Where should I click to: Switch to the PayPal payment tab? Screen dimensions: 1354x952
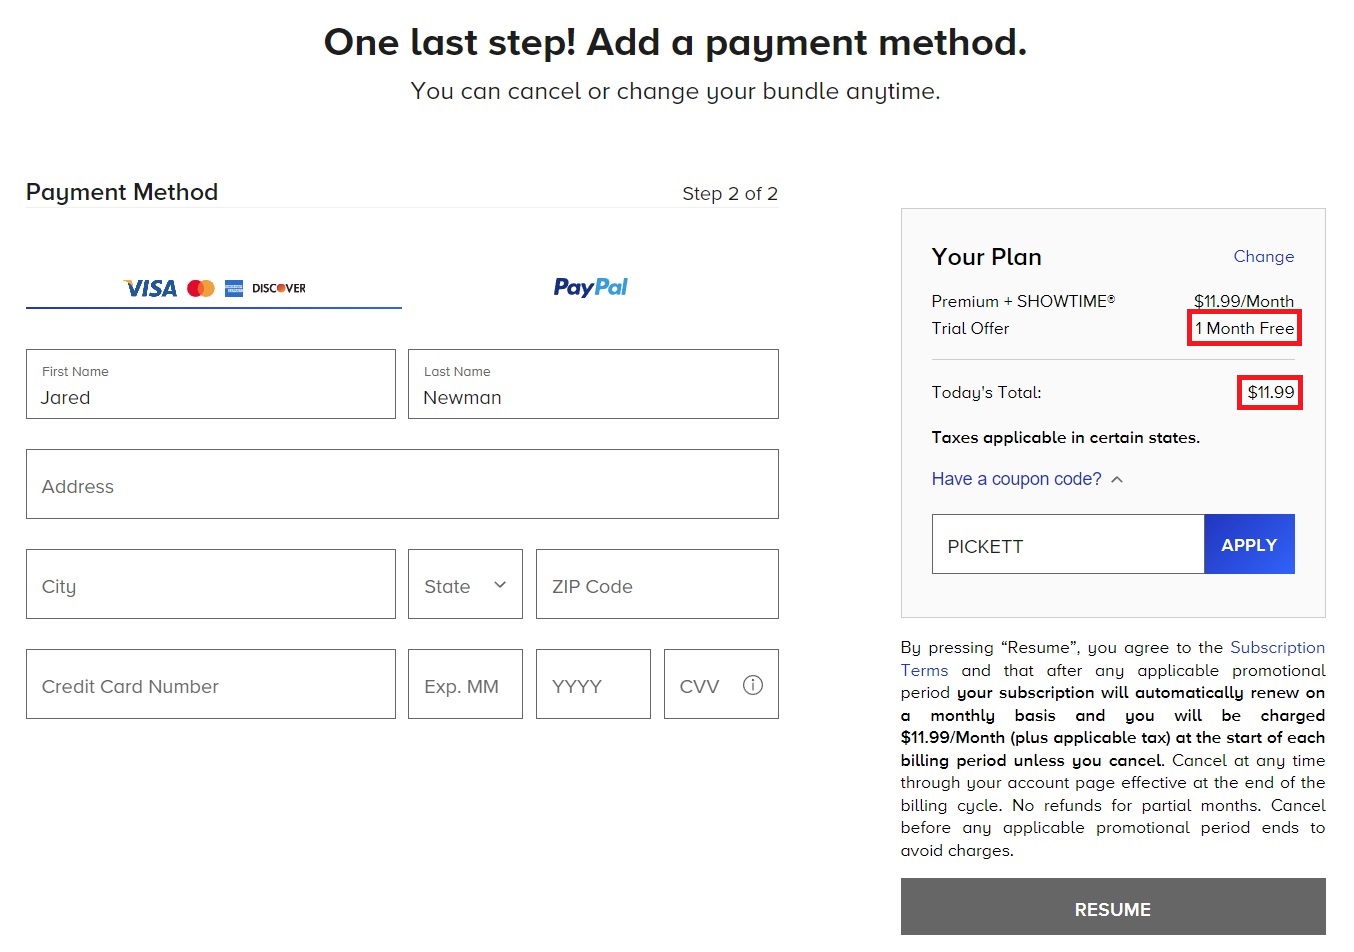(x=590, y=287)
